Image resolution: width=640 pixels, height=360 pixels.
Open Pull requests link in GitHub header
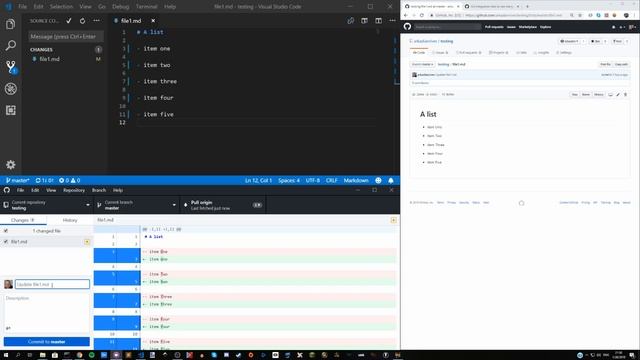[494, 27]
